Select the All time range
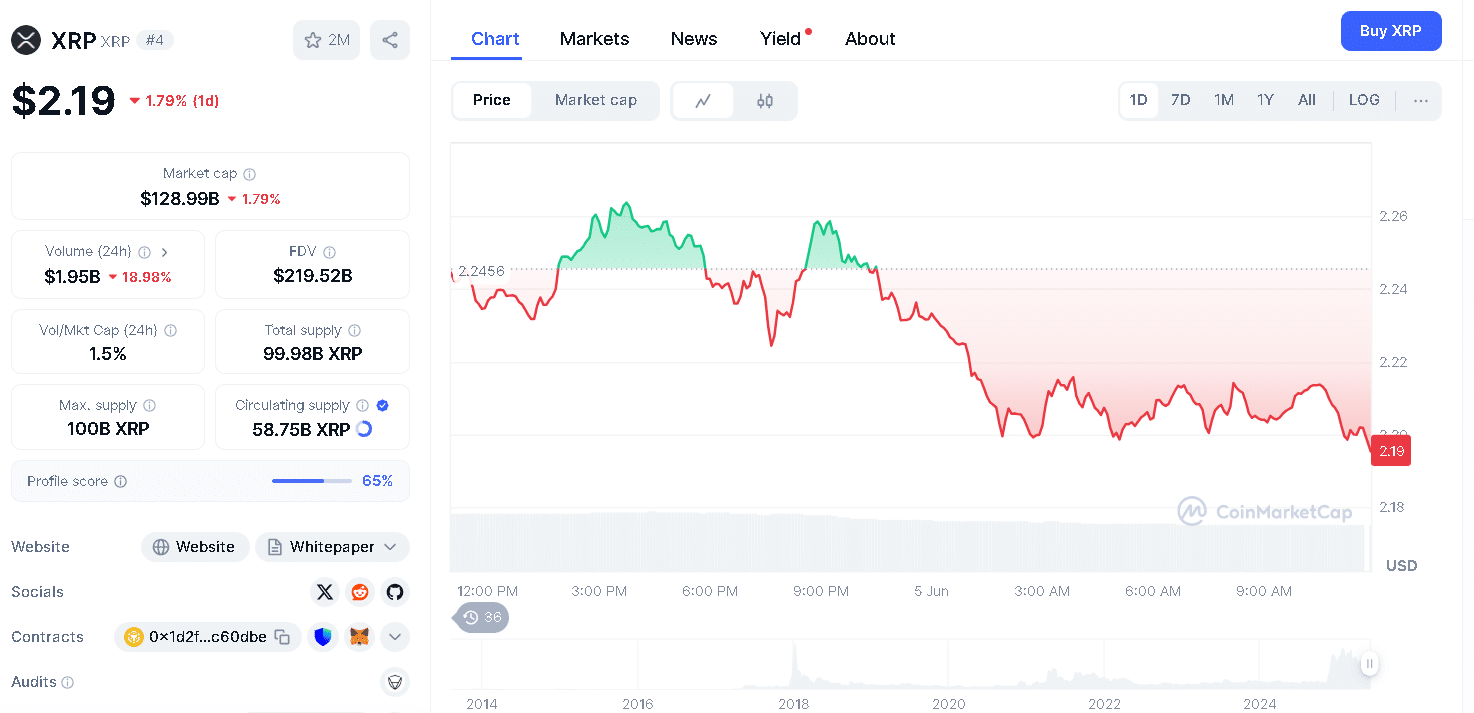 pyautogui.click(x=1307, y=101)
